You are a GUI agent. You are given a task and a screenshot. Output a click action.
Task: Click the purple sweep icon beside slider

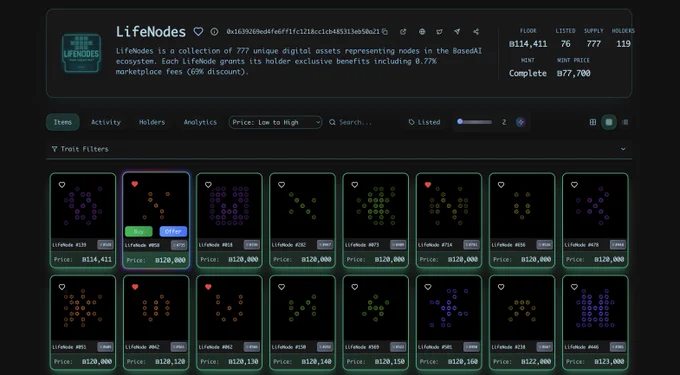point(521,122)
